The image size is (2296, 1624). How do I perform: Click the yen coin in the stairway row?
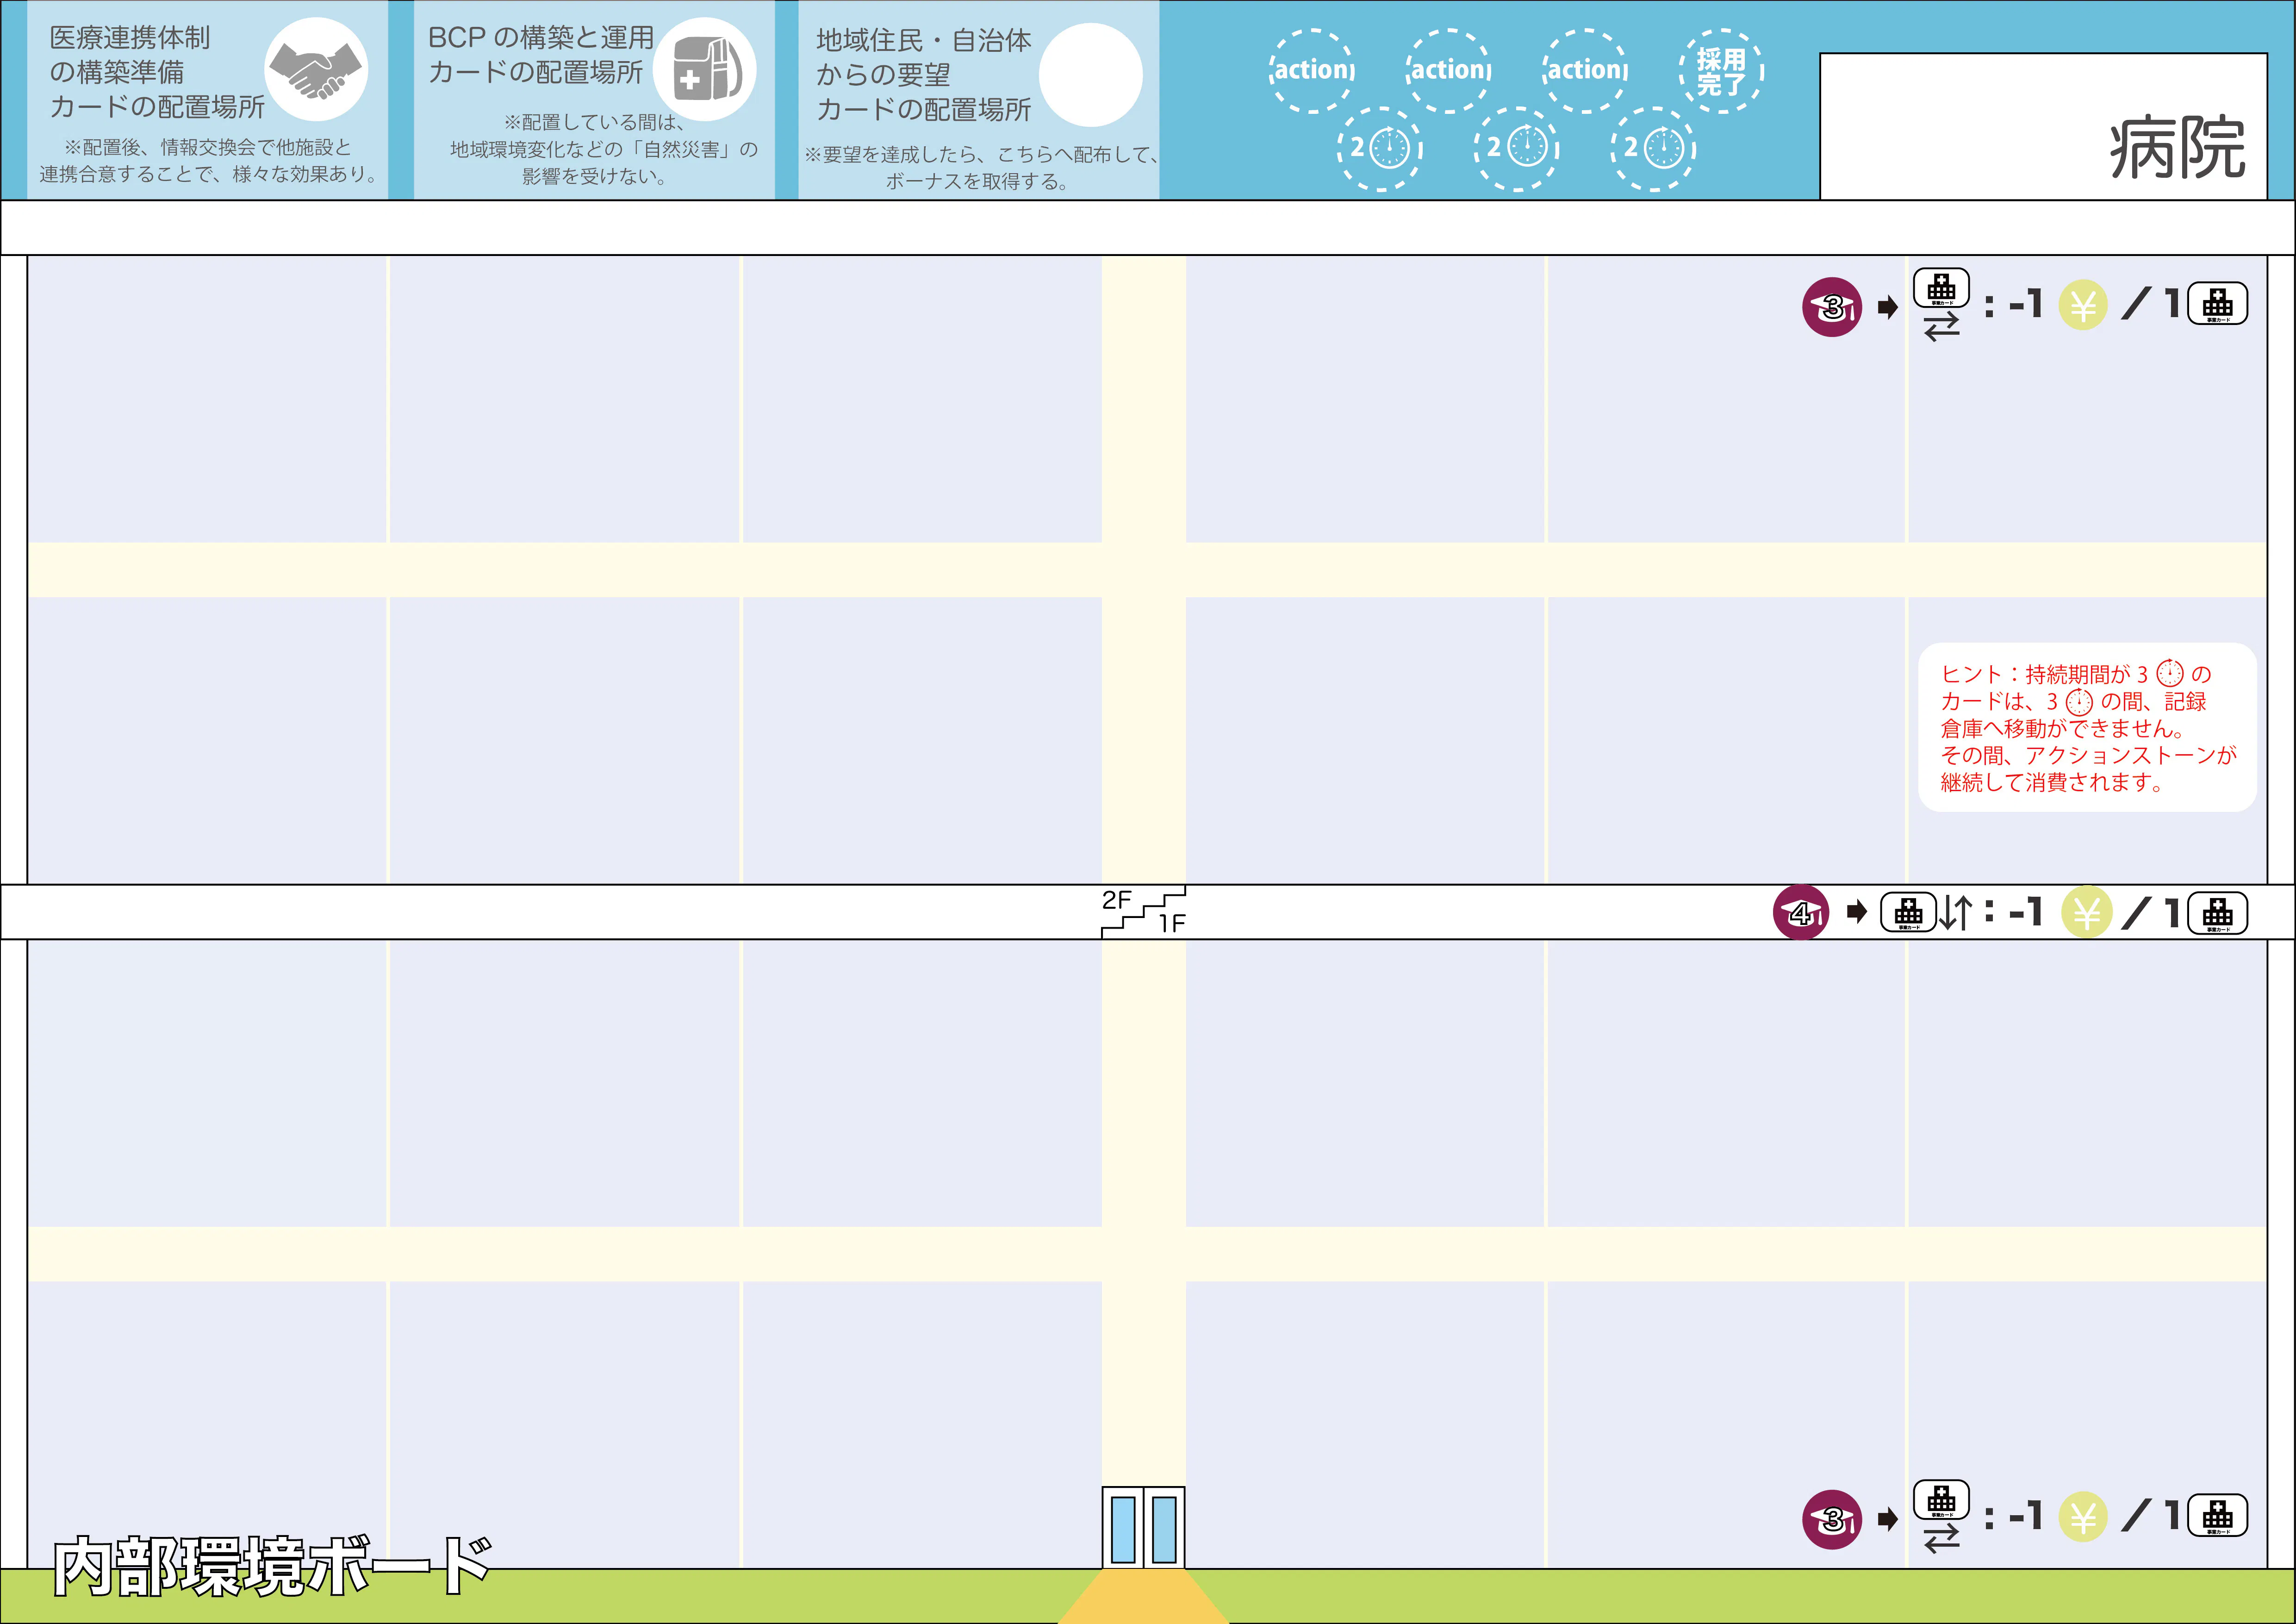pyautogui.click(x=2086, y=912)
